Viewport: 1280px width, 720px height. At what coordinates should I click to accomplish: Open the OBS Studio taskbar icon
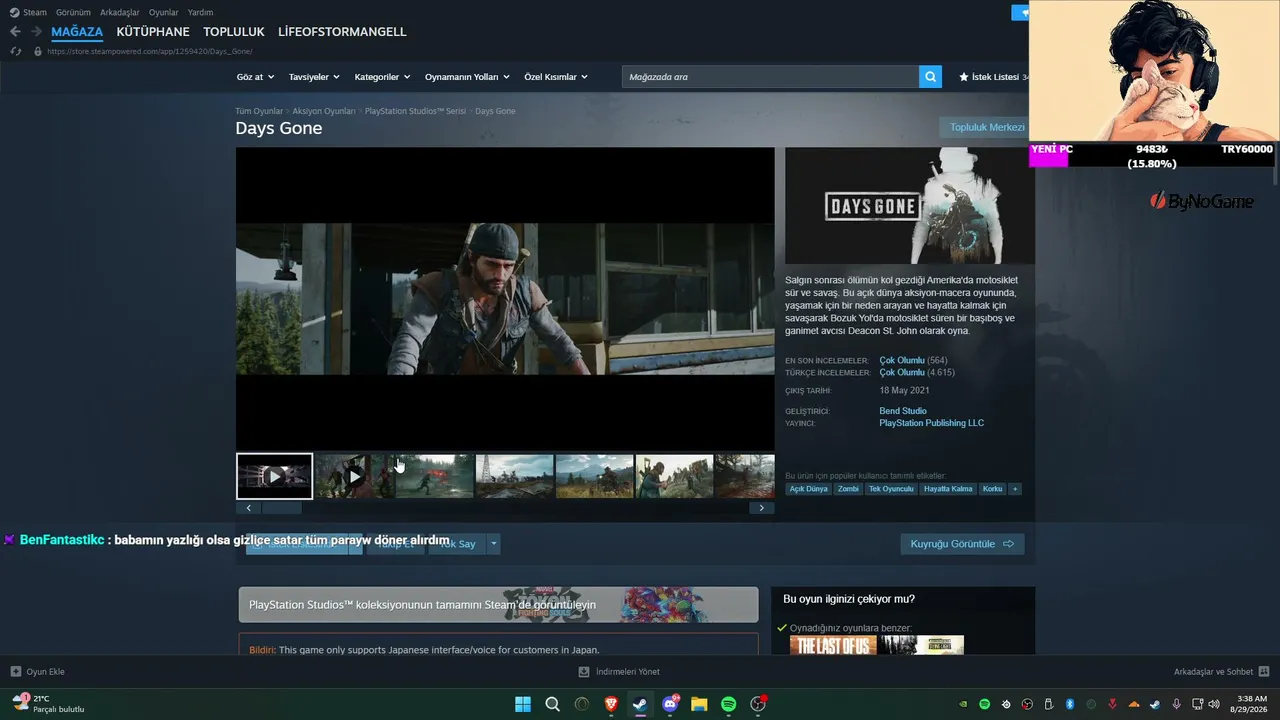coord(758,704)
